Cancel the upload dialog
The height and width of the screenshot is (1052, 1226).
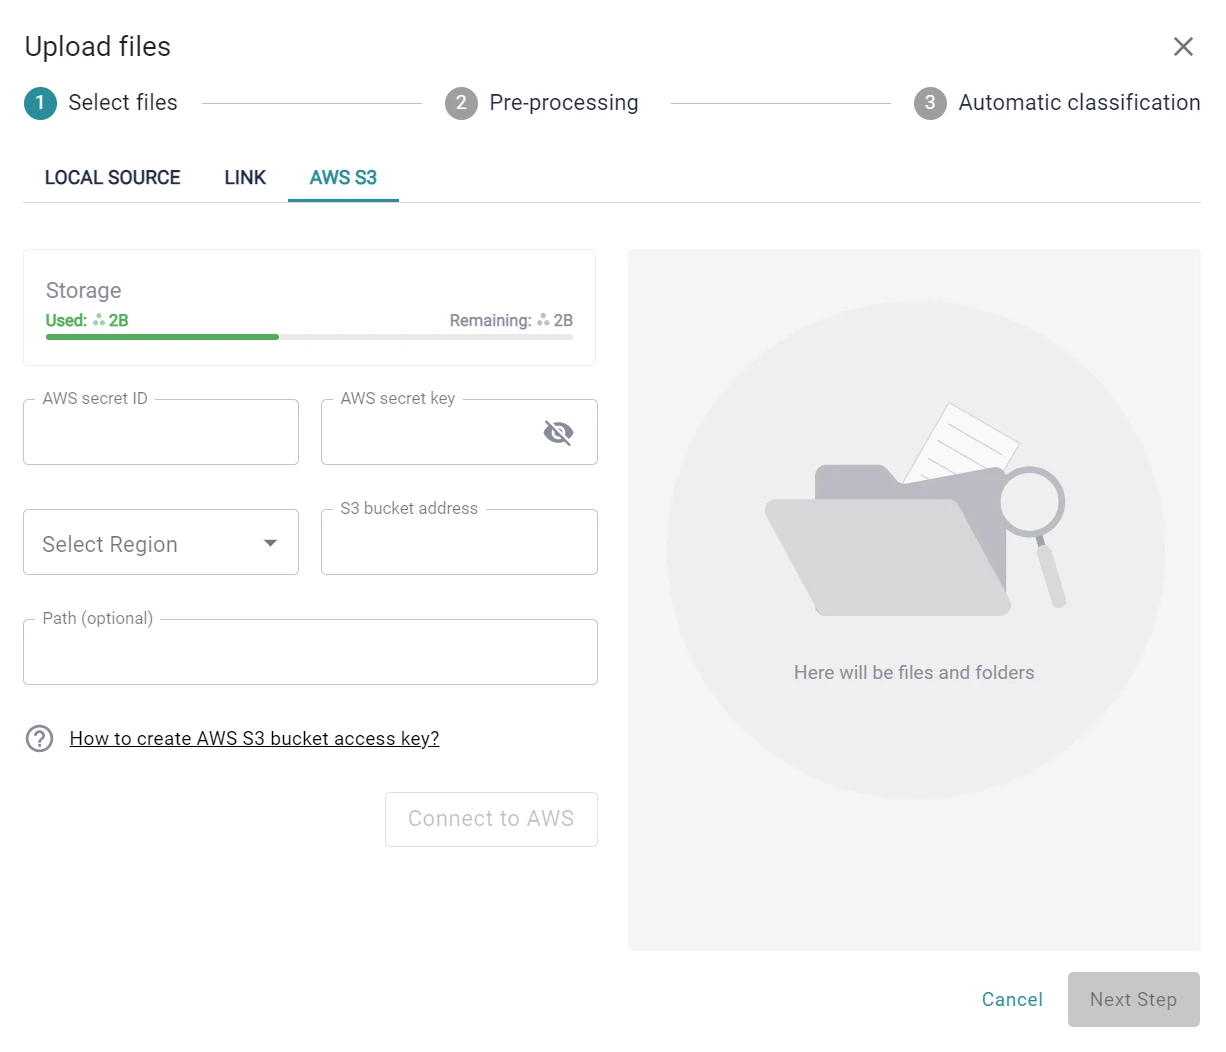click(1012, 999)
